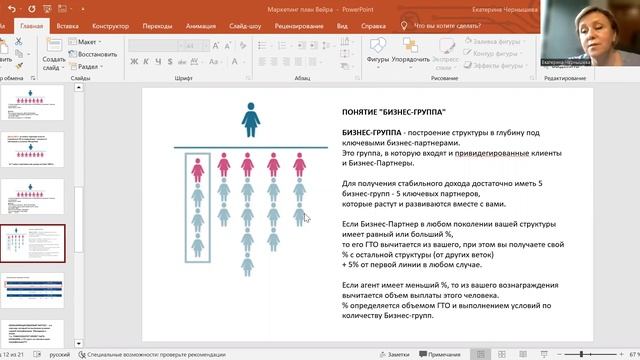Viewport: 640px width, 360px height.
Task: Start slideshow from status bar icon
Action: point(544,354)
